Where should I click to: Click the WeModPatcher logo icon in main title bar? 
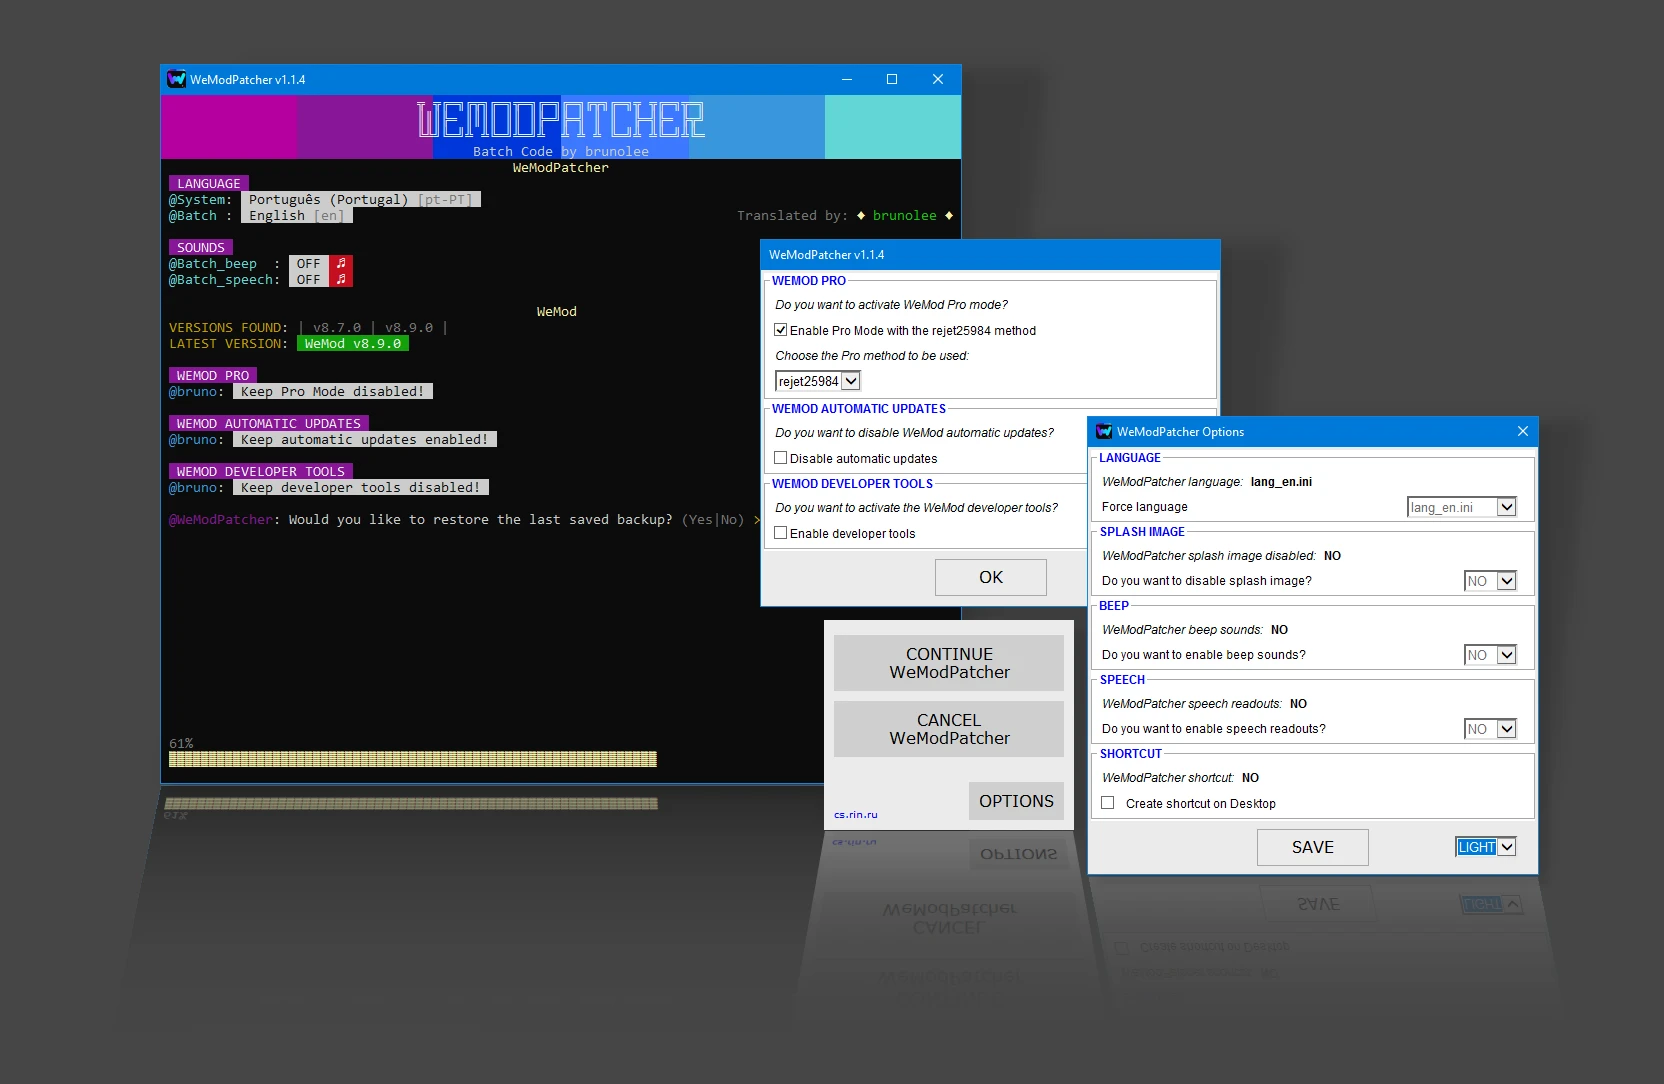coord(176,79)
